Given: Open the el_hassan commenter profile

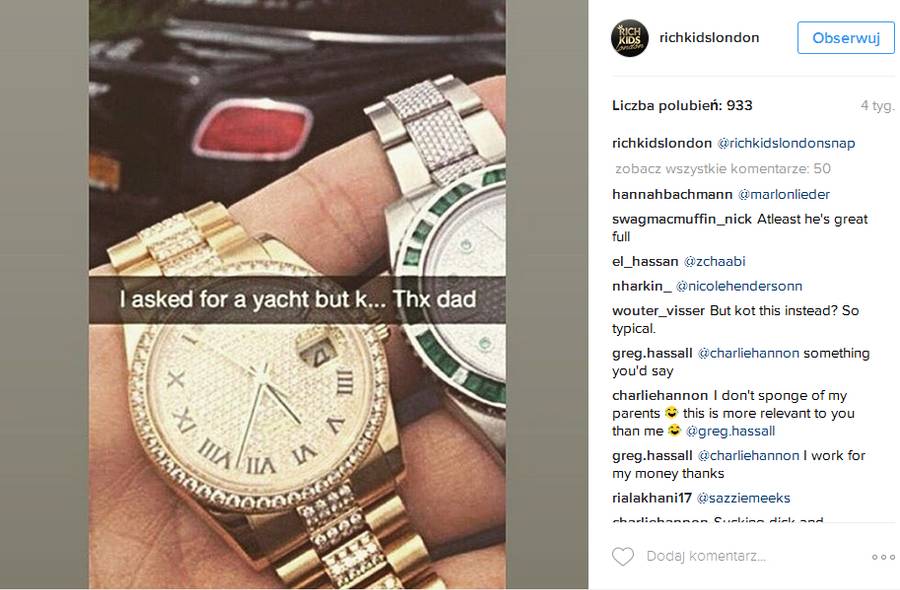Looking at the screenshot, I should tap(645, 262).
